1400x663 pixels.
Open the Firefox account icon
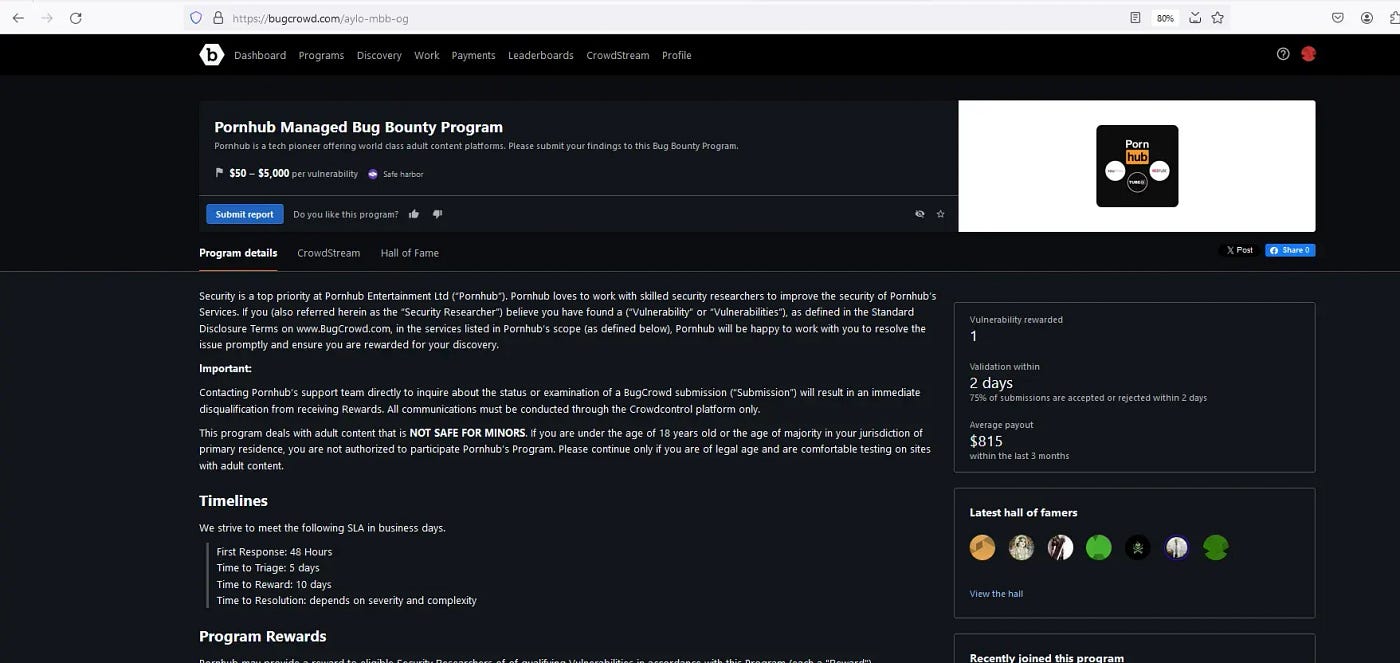pos(1367,18)
